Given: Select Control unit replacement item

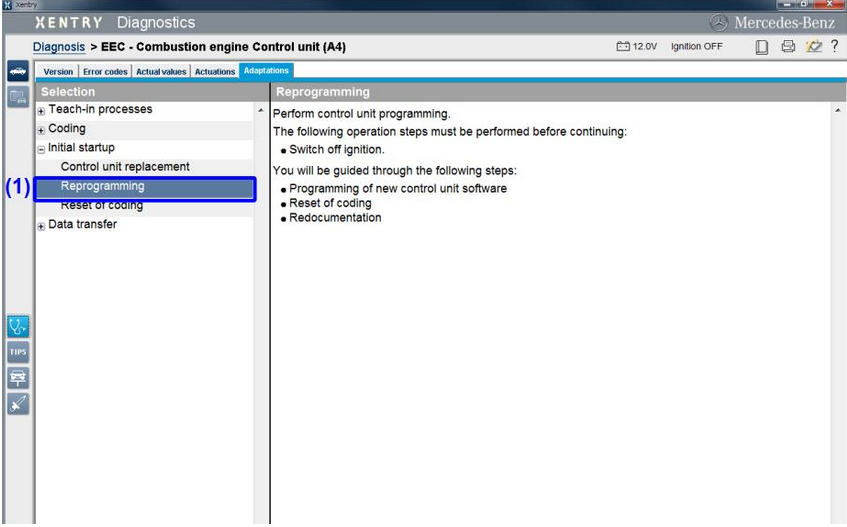Looking at the screenshot, I should coord(125,167).
